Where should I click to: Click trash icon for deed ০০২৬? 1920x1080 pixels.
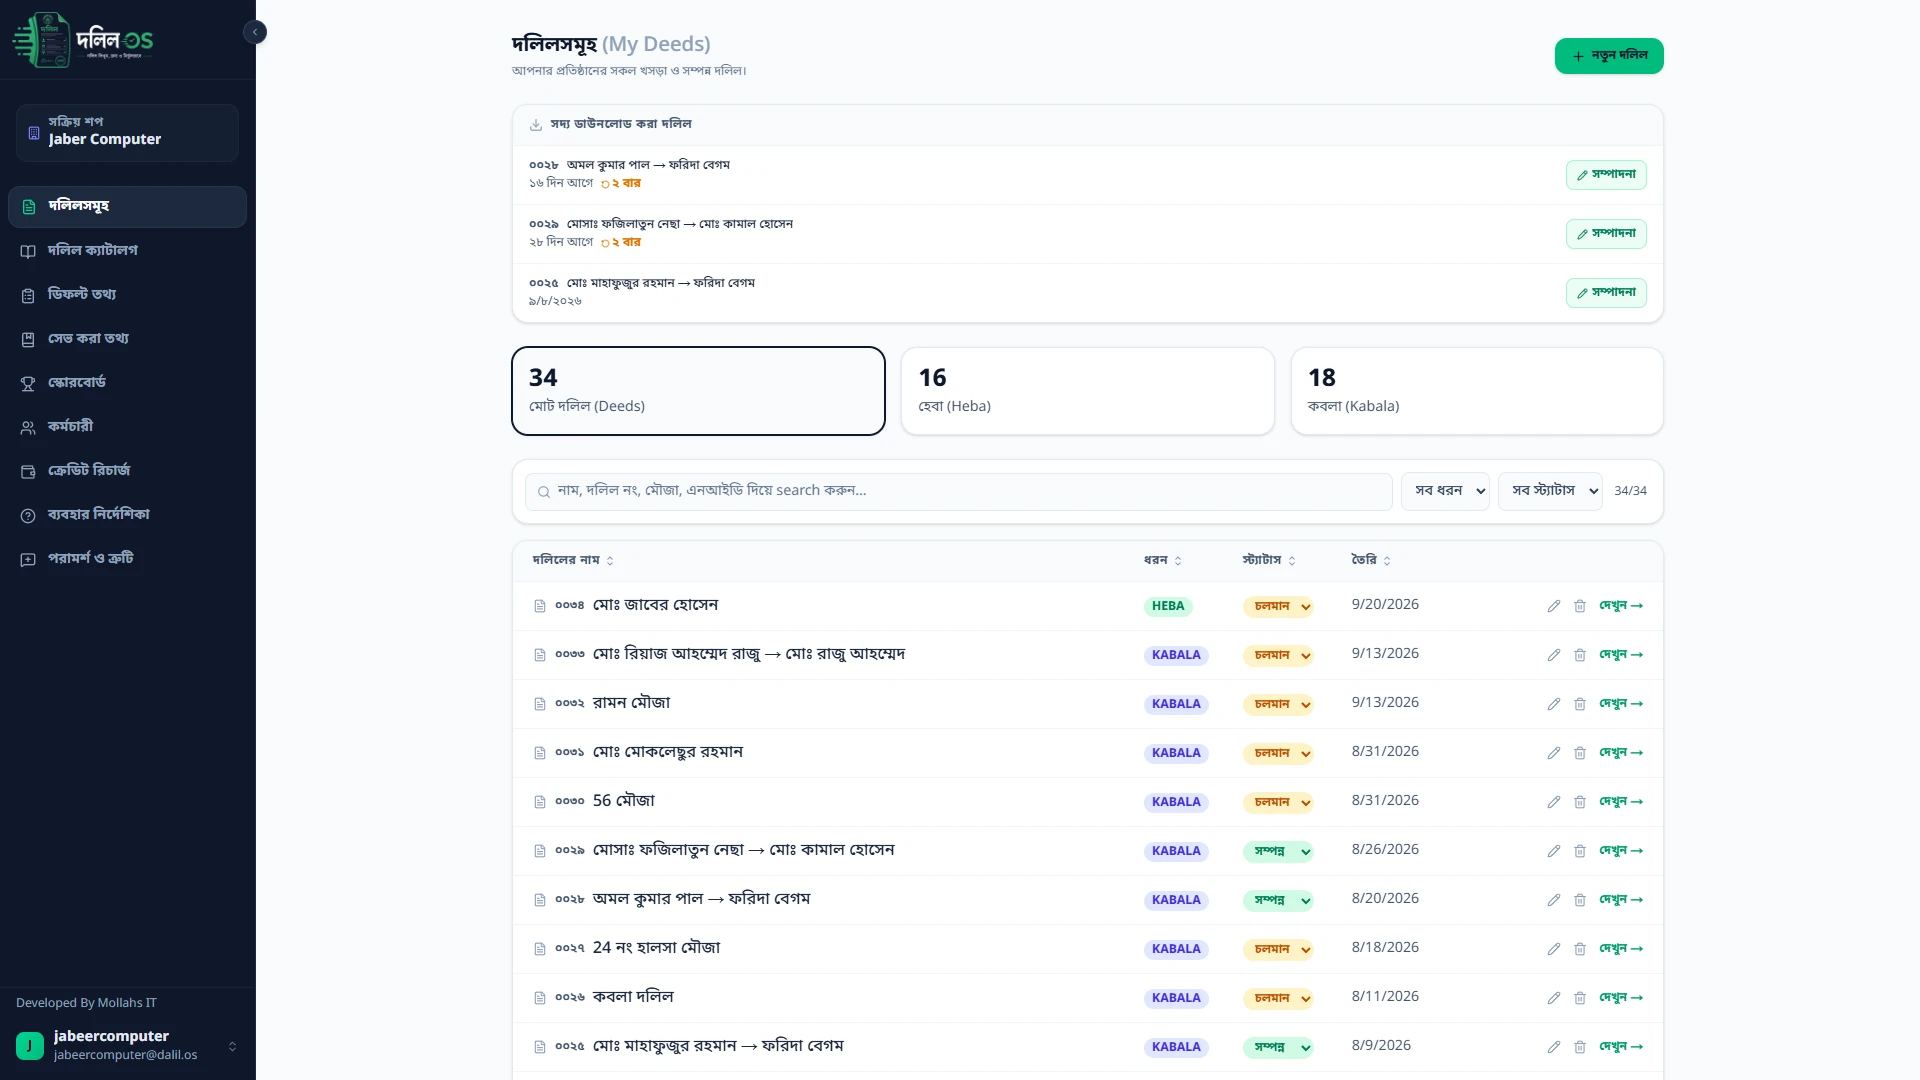tap(1580, 998)
